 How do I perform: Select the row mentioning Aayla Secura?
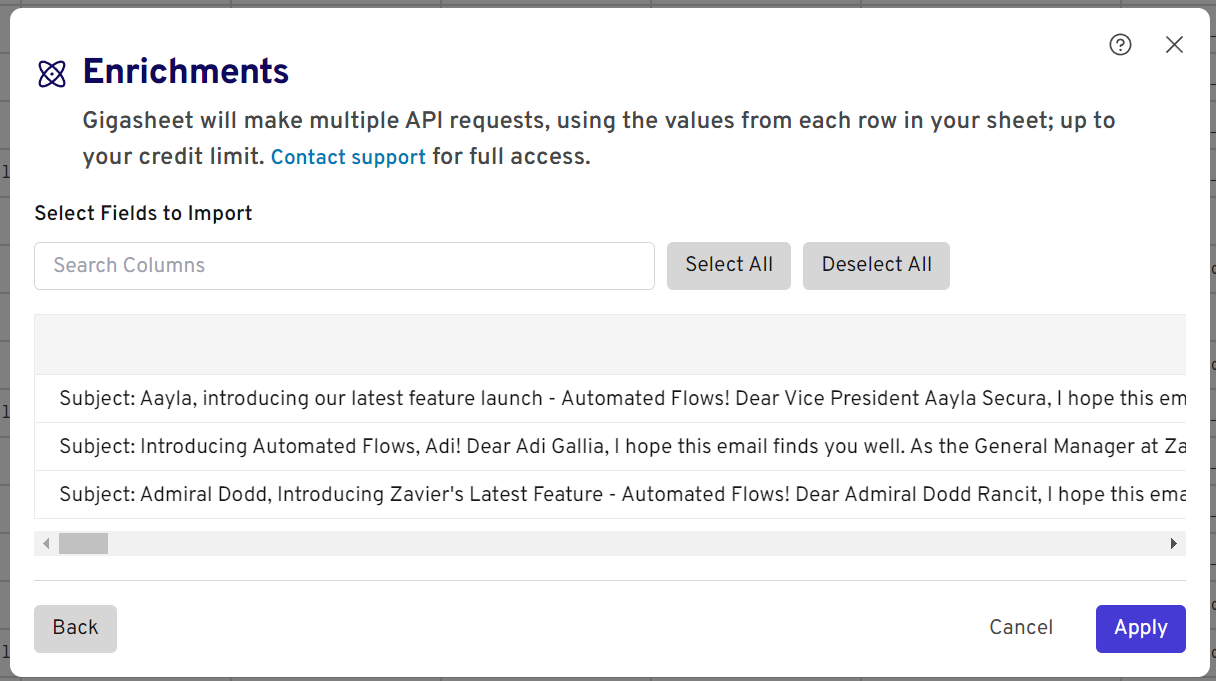tap(610, 398)
